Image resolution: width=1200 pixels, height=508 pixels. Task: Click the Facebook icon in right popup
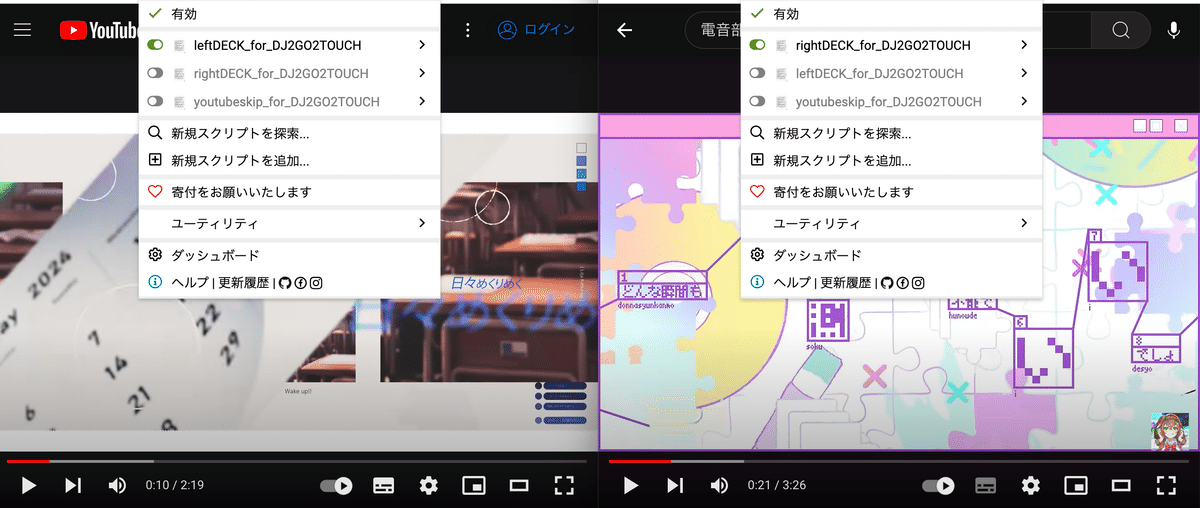(x=902, y=283)
